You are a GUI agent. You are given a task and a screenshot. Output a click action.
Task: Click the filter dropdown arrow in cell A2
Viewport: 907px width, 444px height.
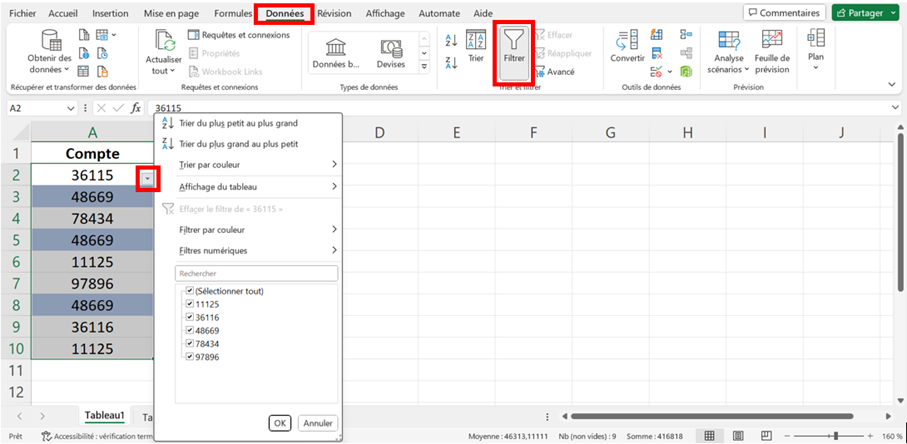coord(148,179)
